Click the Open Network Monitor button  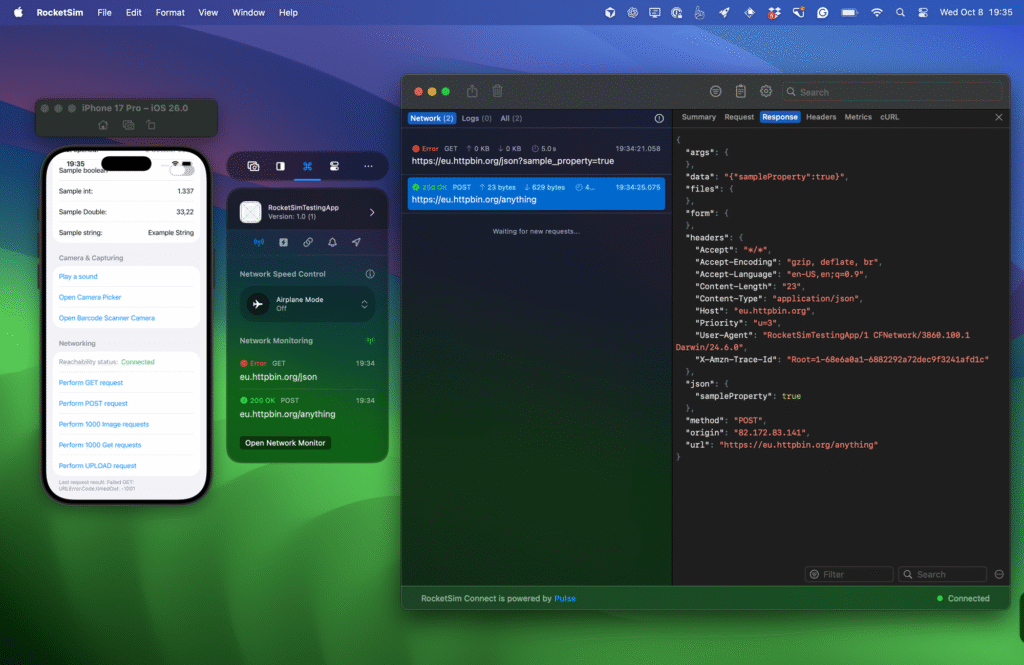pyautogui.click(x=285, y=443)
